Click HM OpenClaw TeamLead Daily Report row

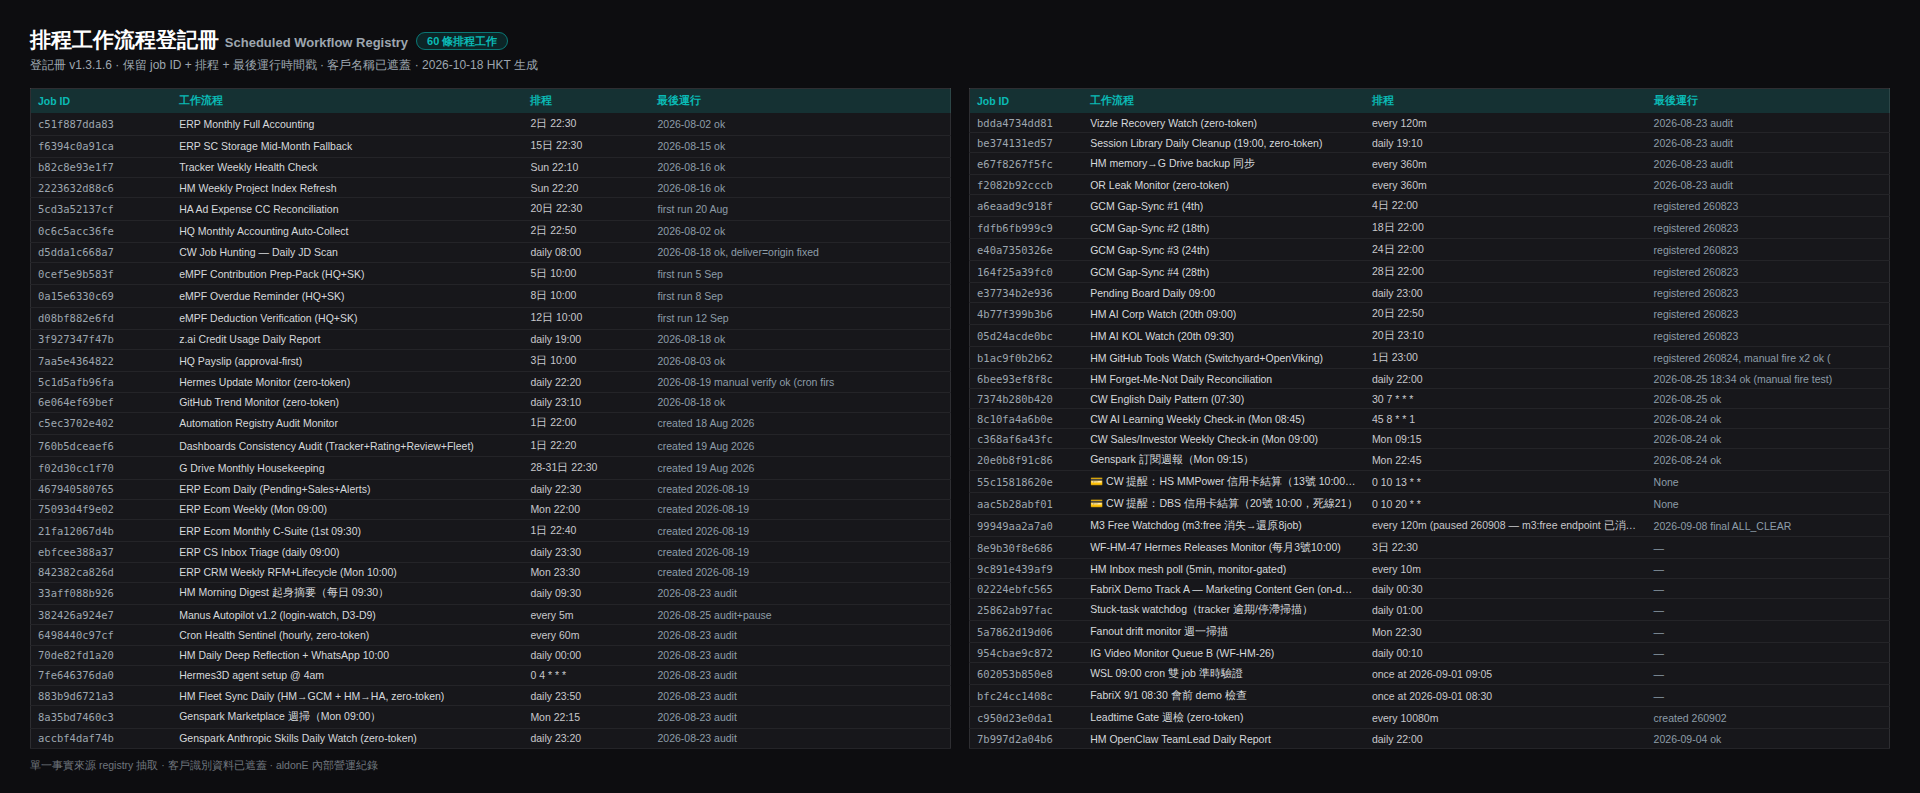point(1429,740)
